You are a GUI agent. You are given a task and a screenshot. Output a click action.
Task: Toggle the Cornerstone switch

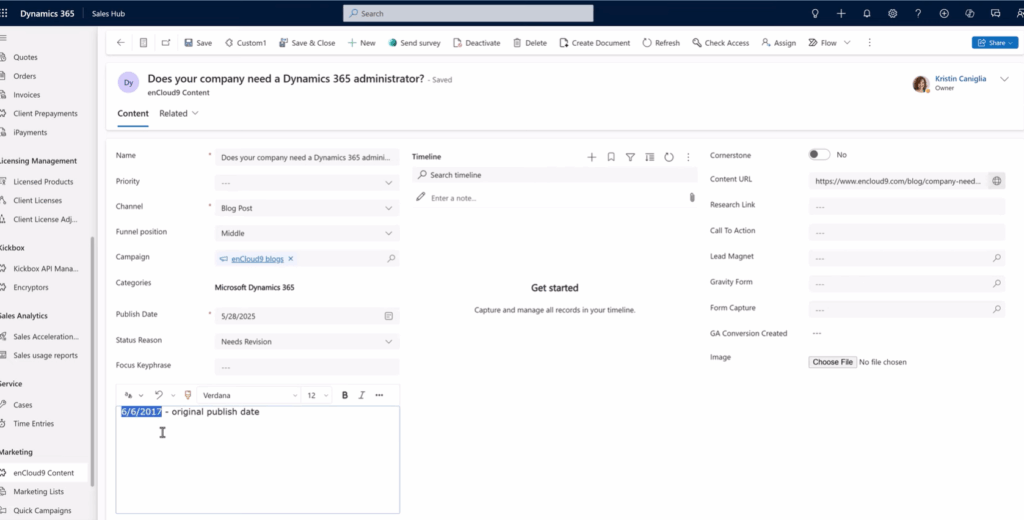click(819, 155)
